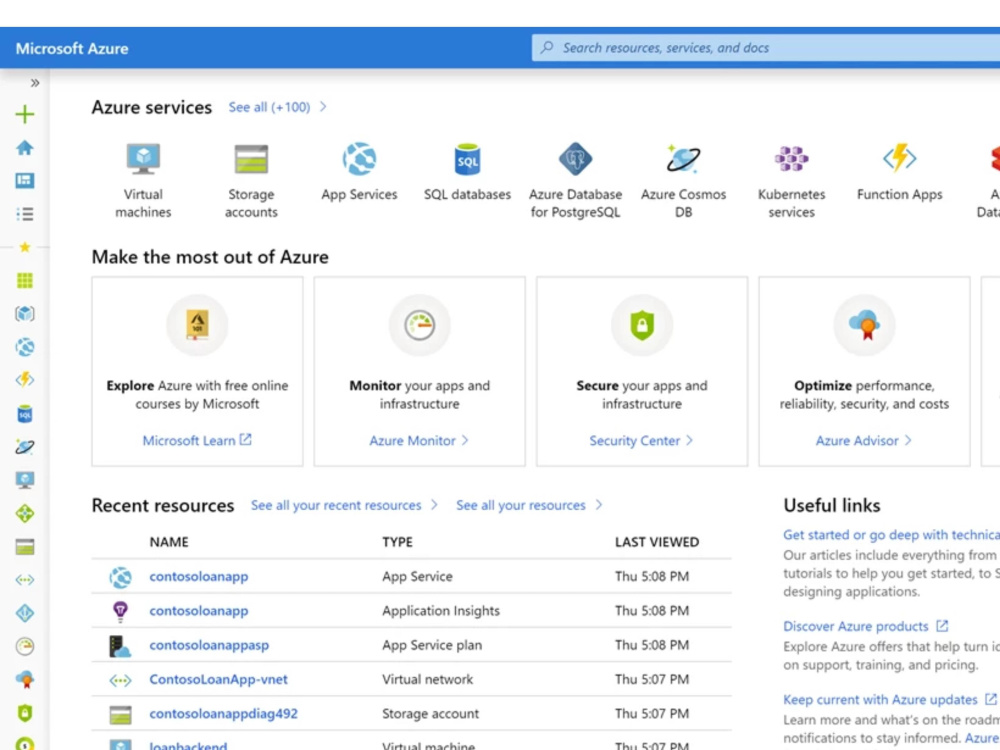The image size is (1000, 750).
Task: Open contosoloanappasp App Service plan
Action: coord(209,645)
